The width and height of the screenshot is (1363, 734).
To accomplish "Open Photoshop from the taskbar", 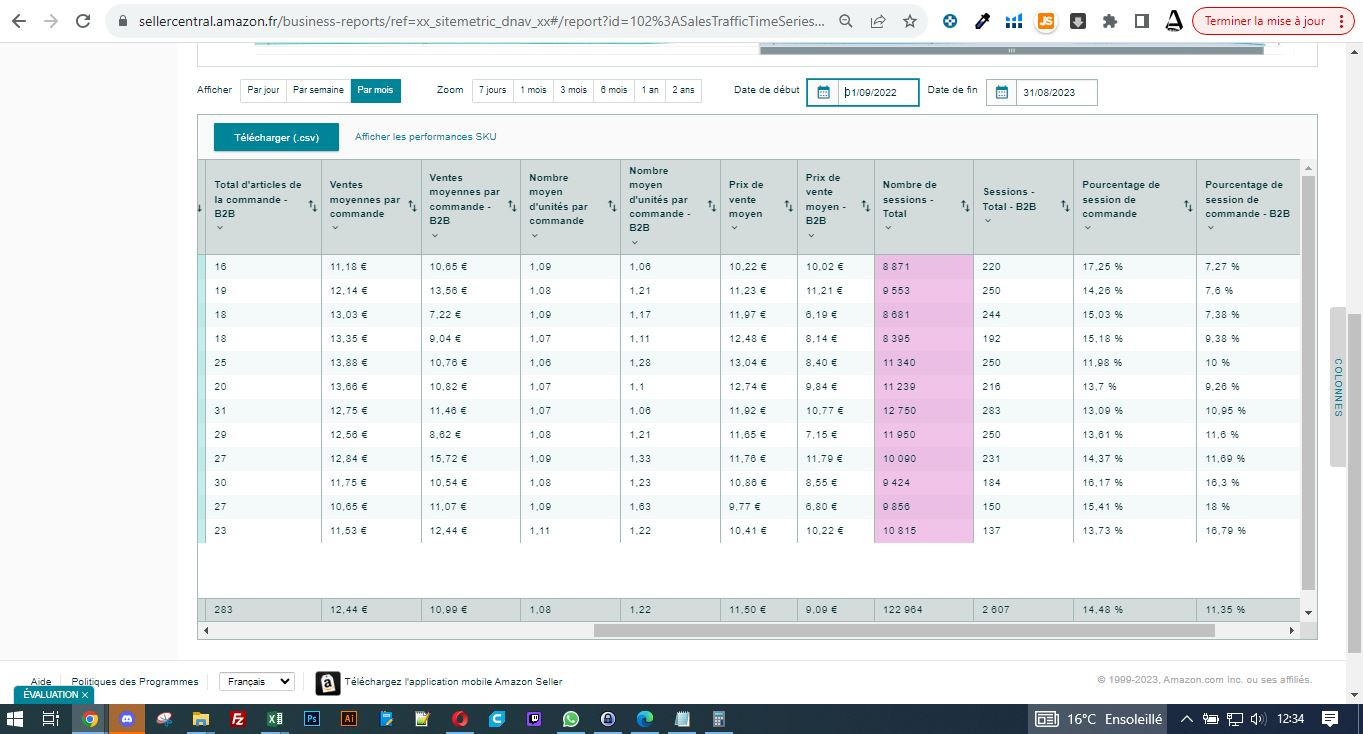I will point(312,719).
